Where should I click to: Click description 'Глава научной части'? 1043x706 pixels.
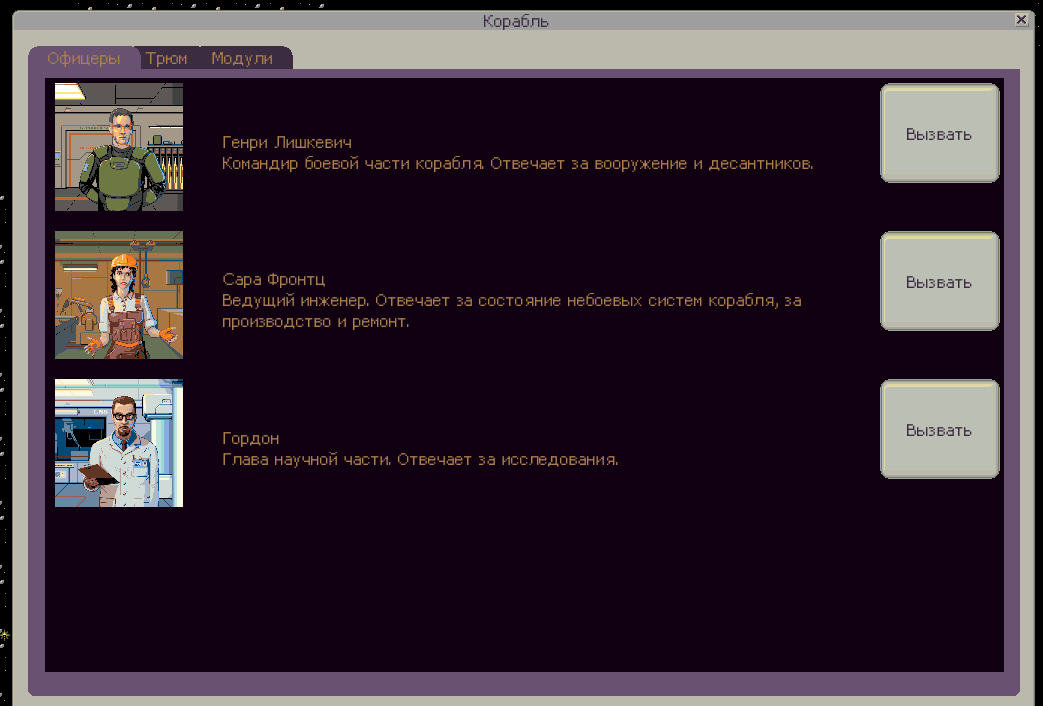click(307, 460)
